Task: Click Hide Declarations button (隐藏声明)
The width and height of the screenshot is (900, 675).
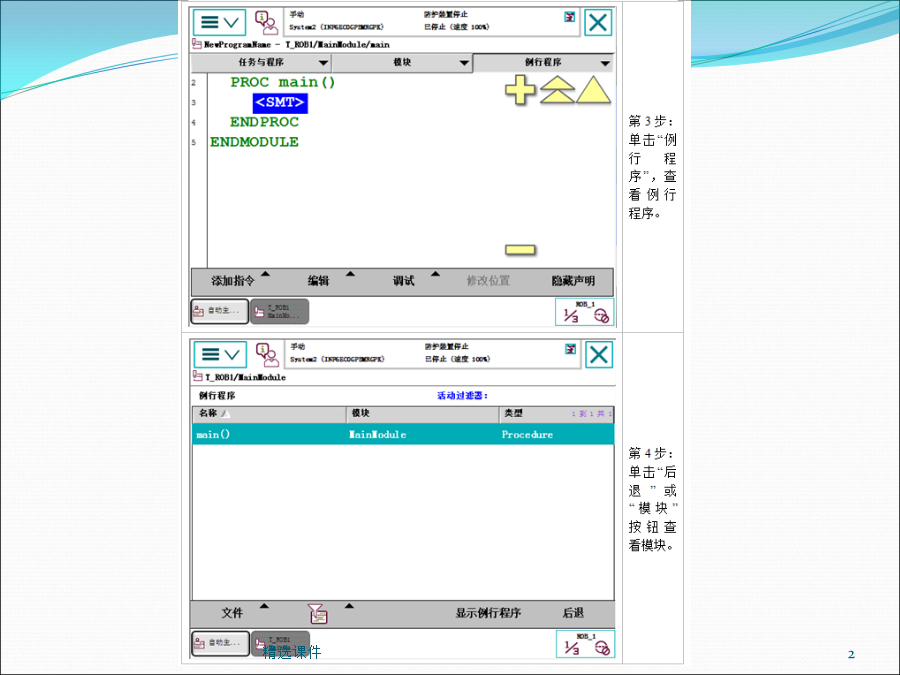Action: click(573, 281)
